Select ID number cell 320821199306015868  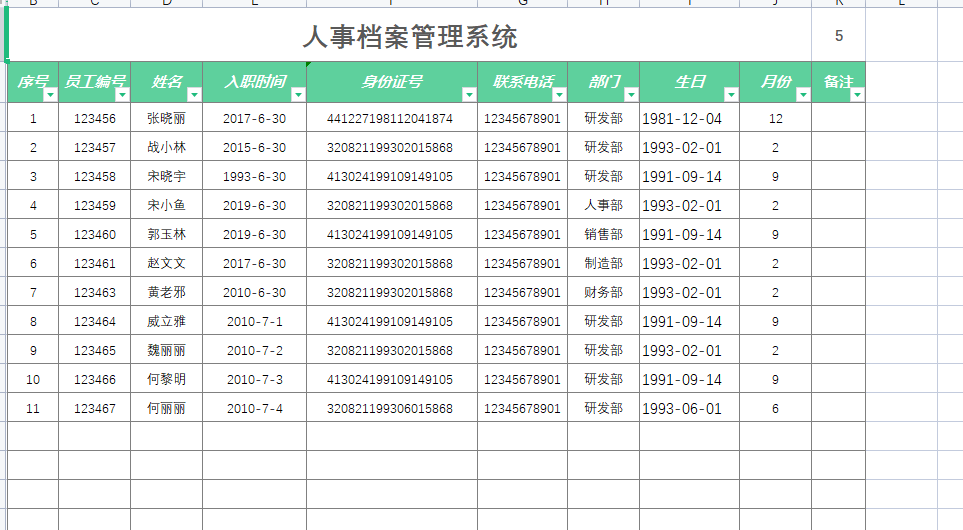tap(392, 408)
